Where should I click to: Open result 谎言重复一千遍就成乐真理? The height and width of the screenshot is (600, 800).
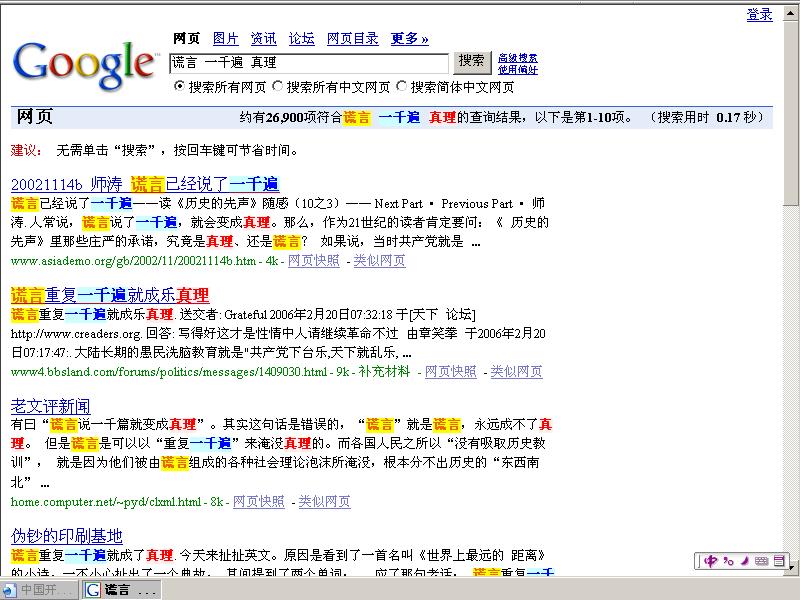[110, 294]
